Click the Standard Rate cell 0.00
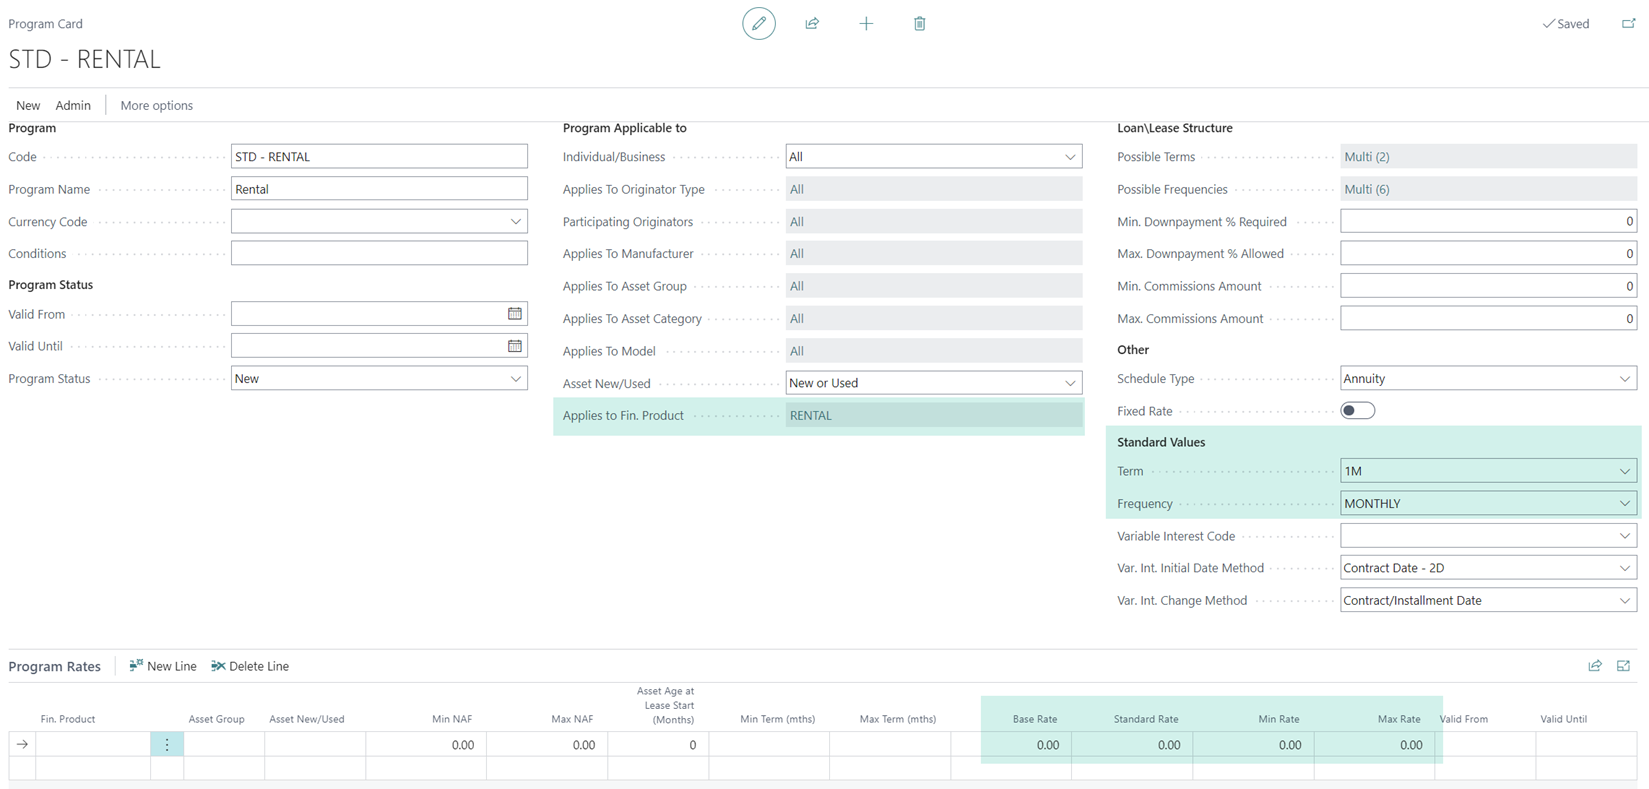Image resolution: width=1649 pixels, height=789 pixels. click(1132, 745)
